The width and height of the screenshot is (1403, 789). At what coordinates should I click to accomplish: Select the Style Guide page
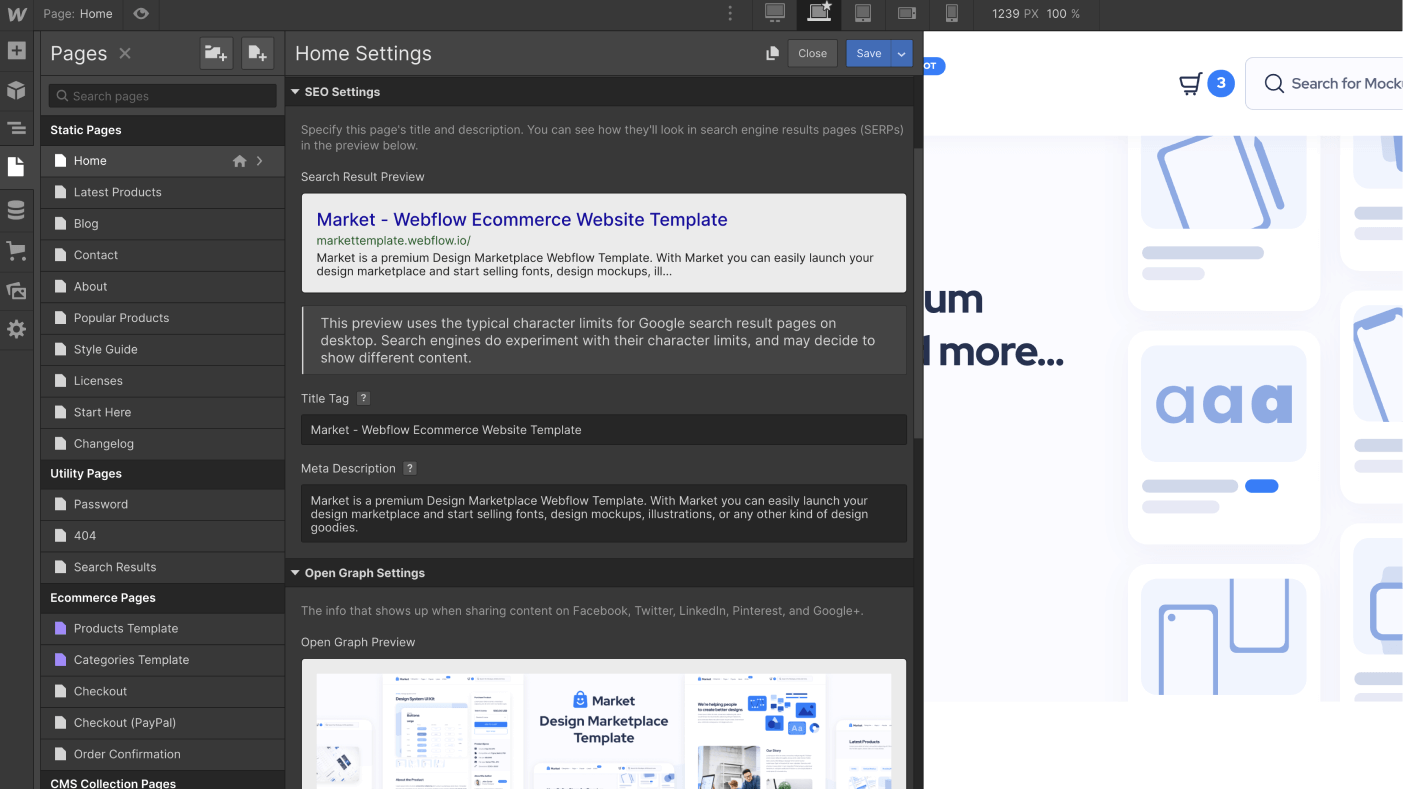pyautogui.click(x=163, y=350)
